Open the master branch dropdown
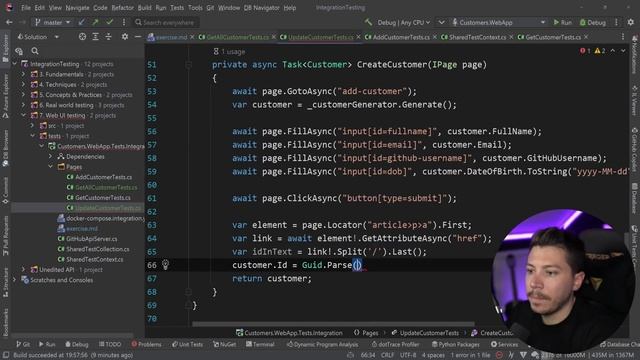The height and width of the screenshot is (360, 640). (x=52, y=22)
